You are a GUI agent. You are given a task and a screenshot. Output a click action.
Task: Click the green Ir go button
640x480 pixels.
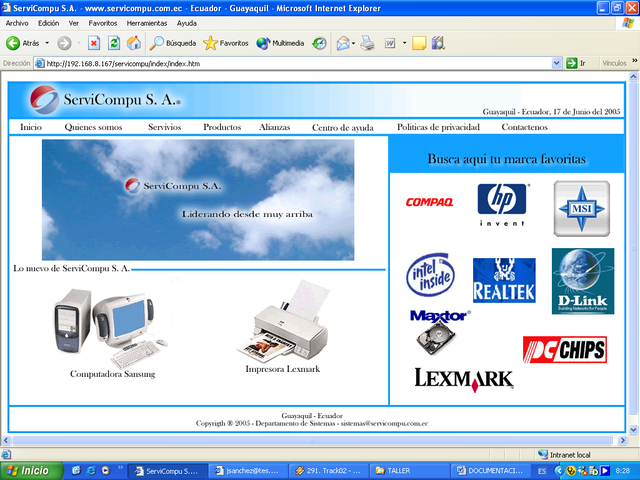pyautogui.click(x=576, y=63)
